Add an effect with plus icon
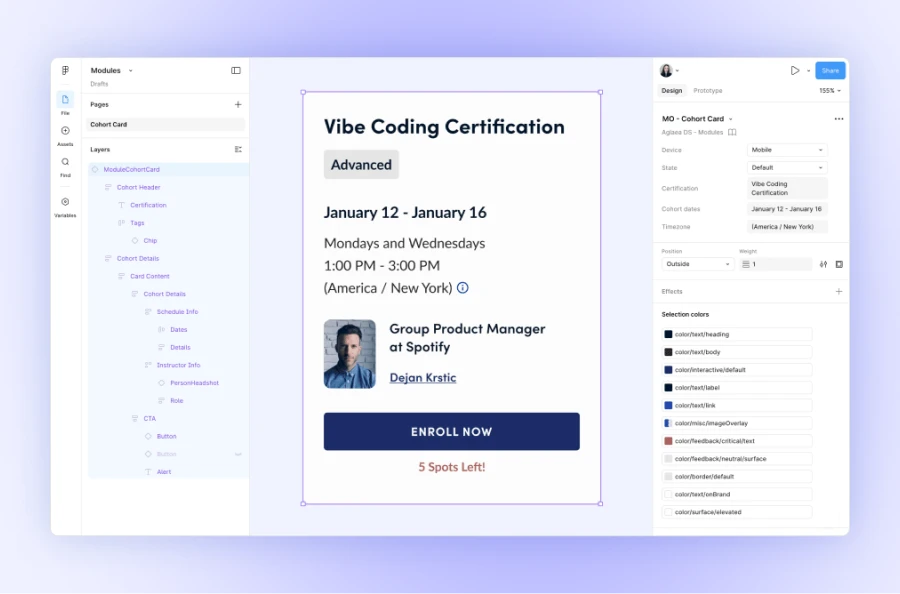Viewport: 900px width, 594px height. click(839, 292)
